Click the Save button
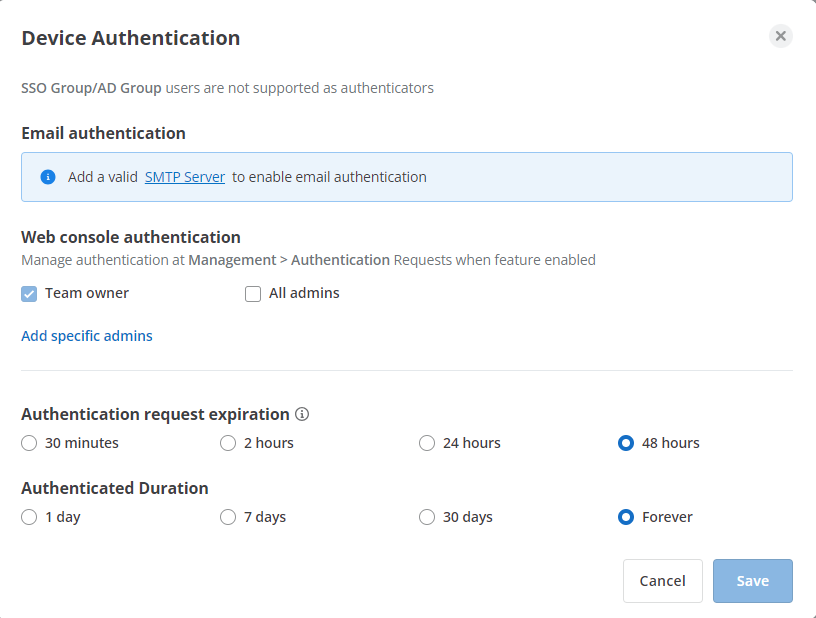This screenshot has height=618, width=816. pos(753,581)
